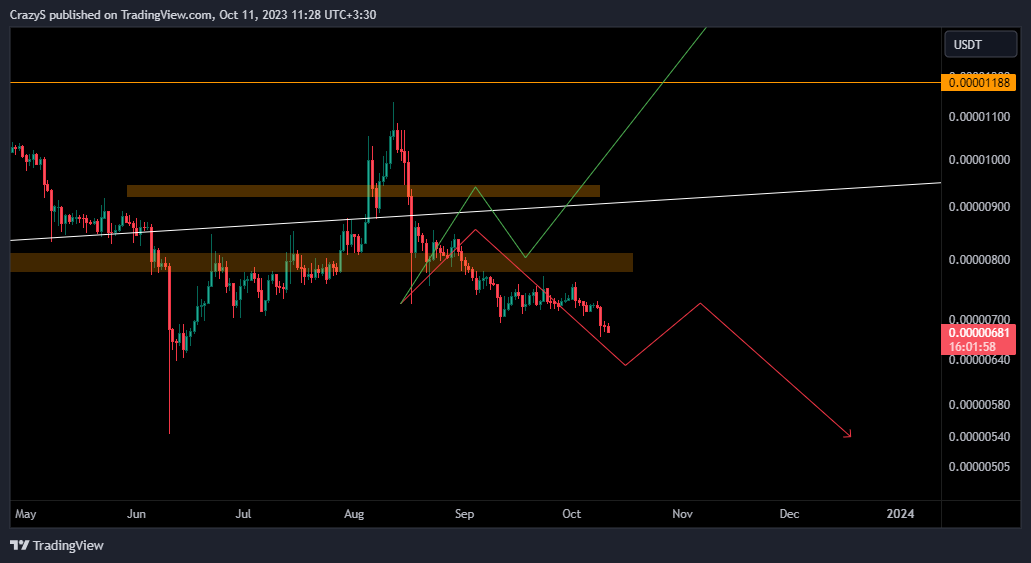Select the lower orange support zone rectangle
Screen dimensions: 1031x563
[x=322, y=262]
